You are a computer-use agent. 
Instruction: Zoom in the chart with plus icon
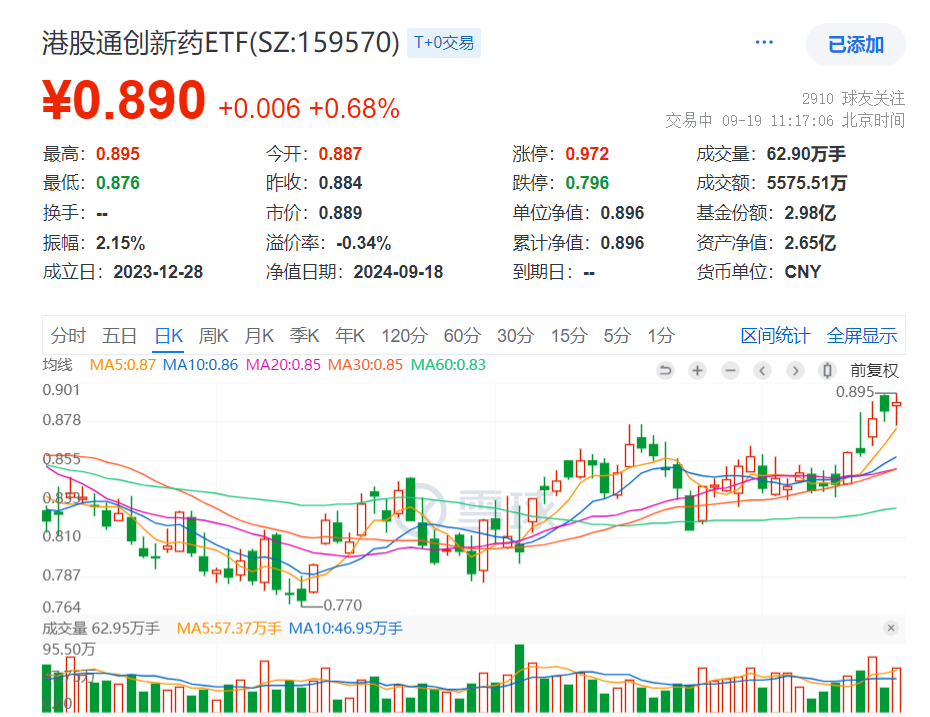click(x=698, y=371)
